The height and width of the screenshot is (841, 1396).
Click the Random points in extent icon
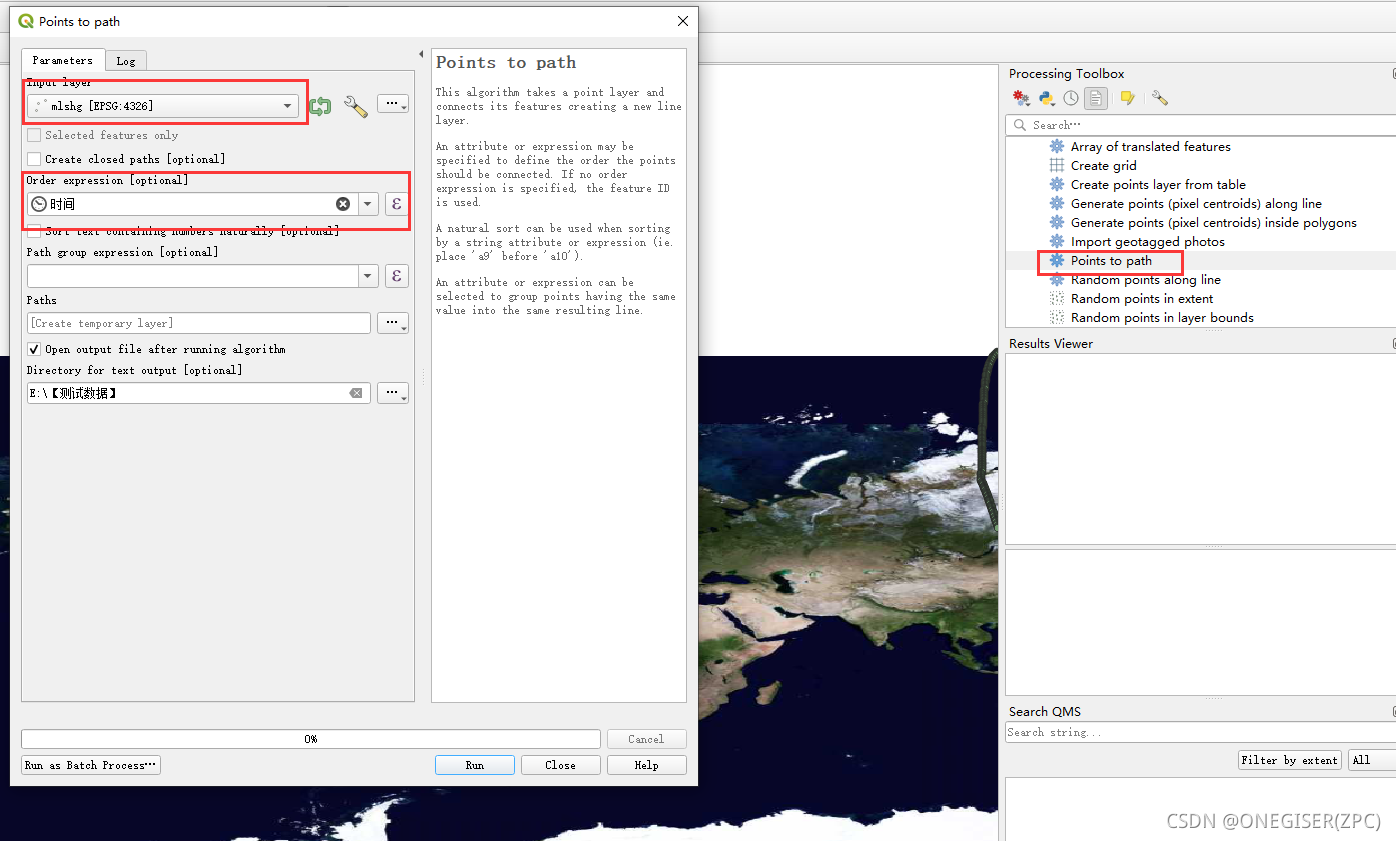click(1057, 299)
